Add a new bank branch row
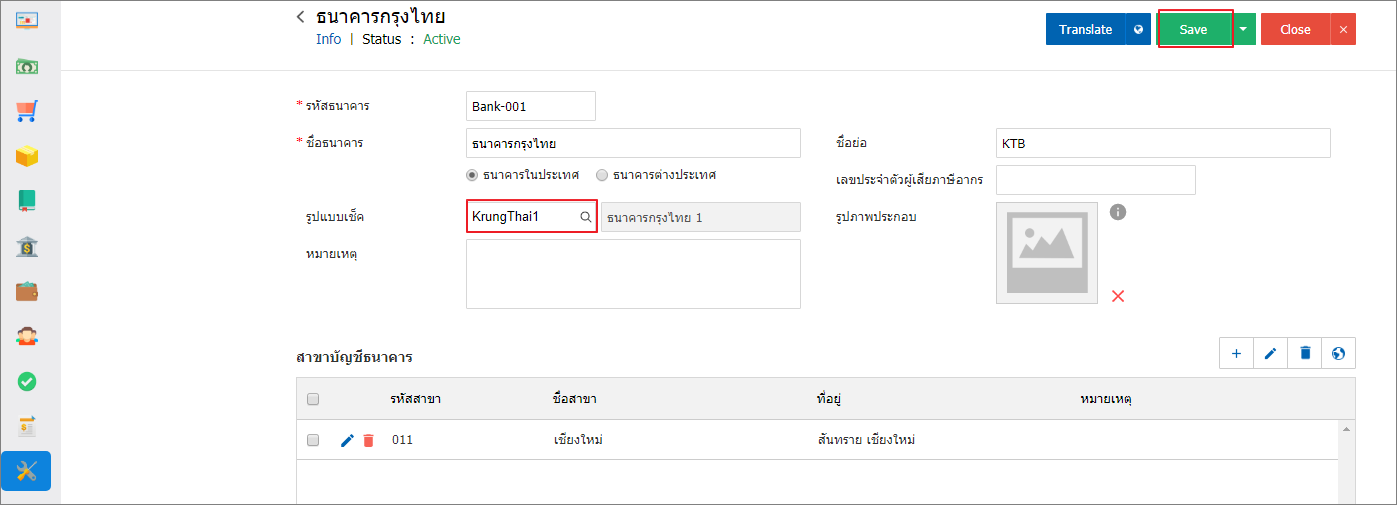 (x=1236, y=353)
